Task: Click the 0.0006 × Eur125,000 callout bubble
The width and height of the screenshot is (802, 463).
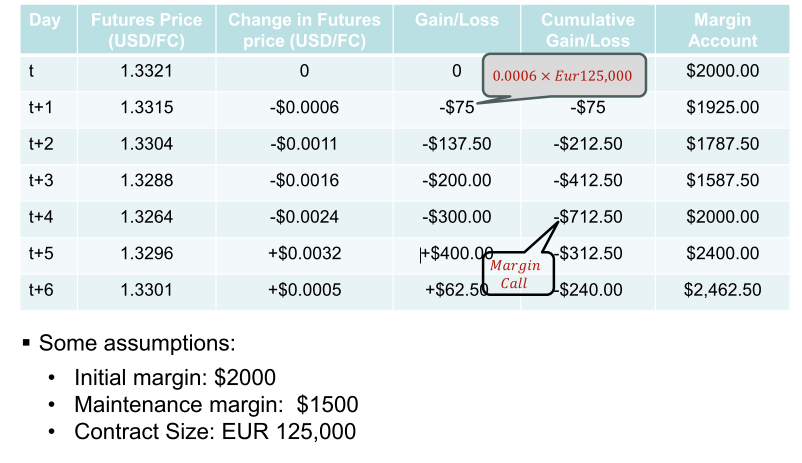Action: coord(565,75)
